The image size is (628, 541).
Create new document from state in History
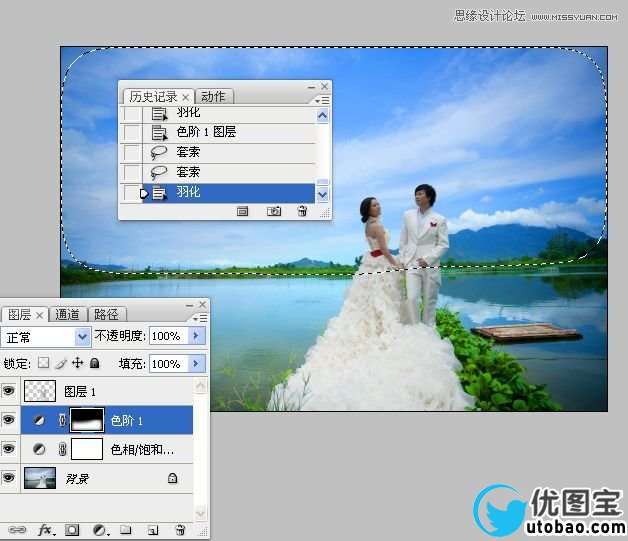click(243, 211)
